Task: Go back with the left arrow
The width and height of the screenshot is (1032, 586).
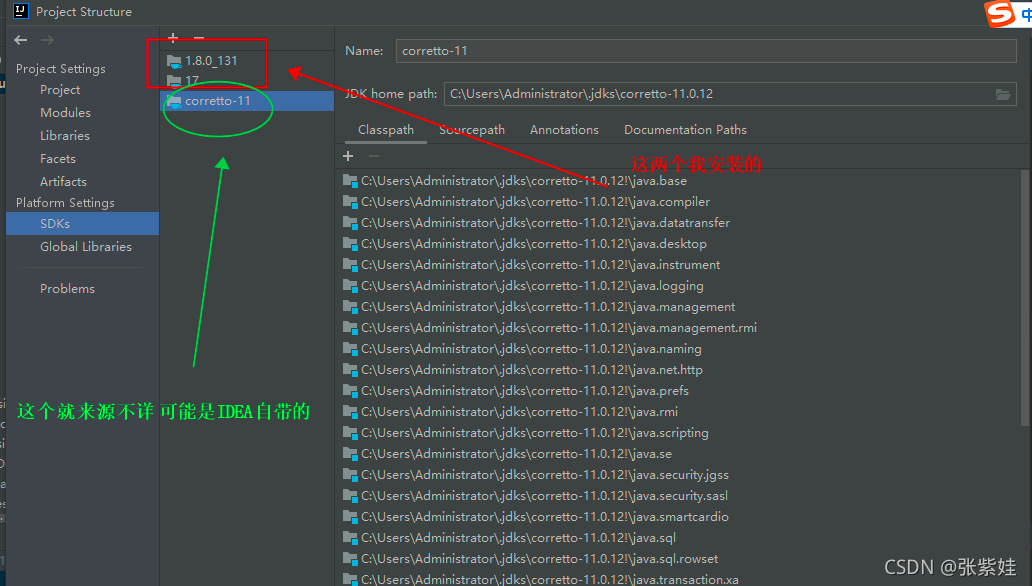Action: [20, 40]
